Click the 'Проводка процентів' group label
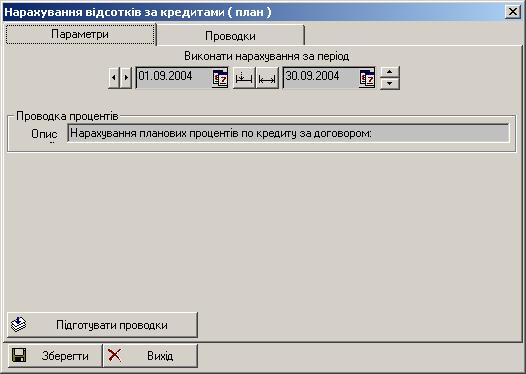526x374 pixels. coord(67,116)
